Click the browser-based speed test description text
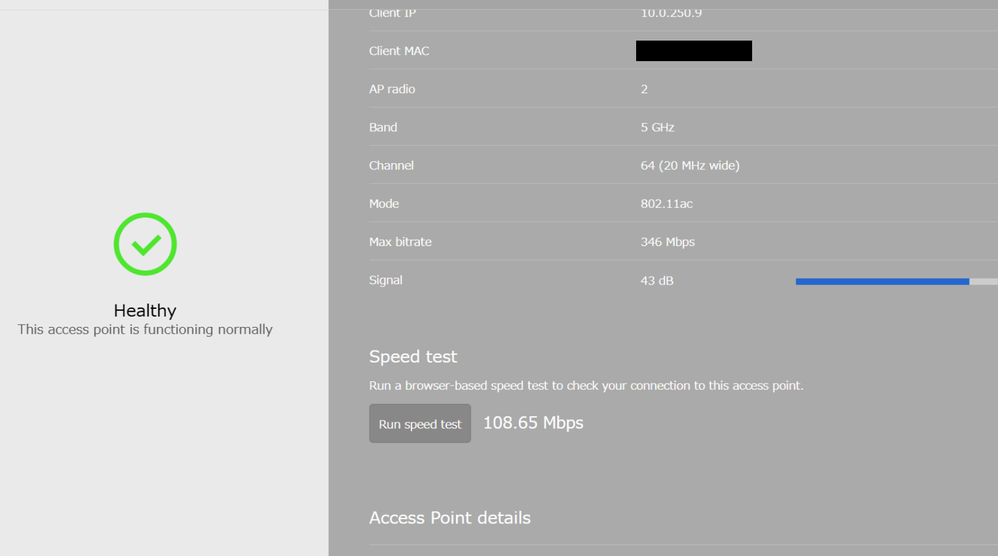Screen dimensions: 998x556 point(586,386)
